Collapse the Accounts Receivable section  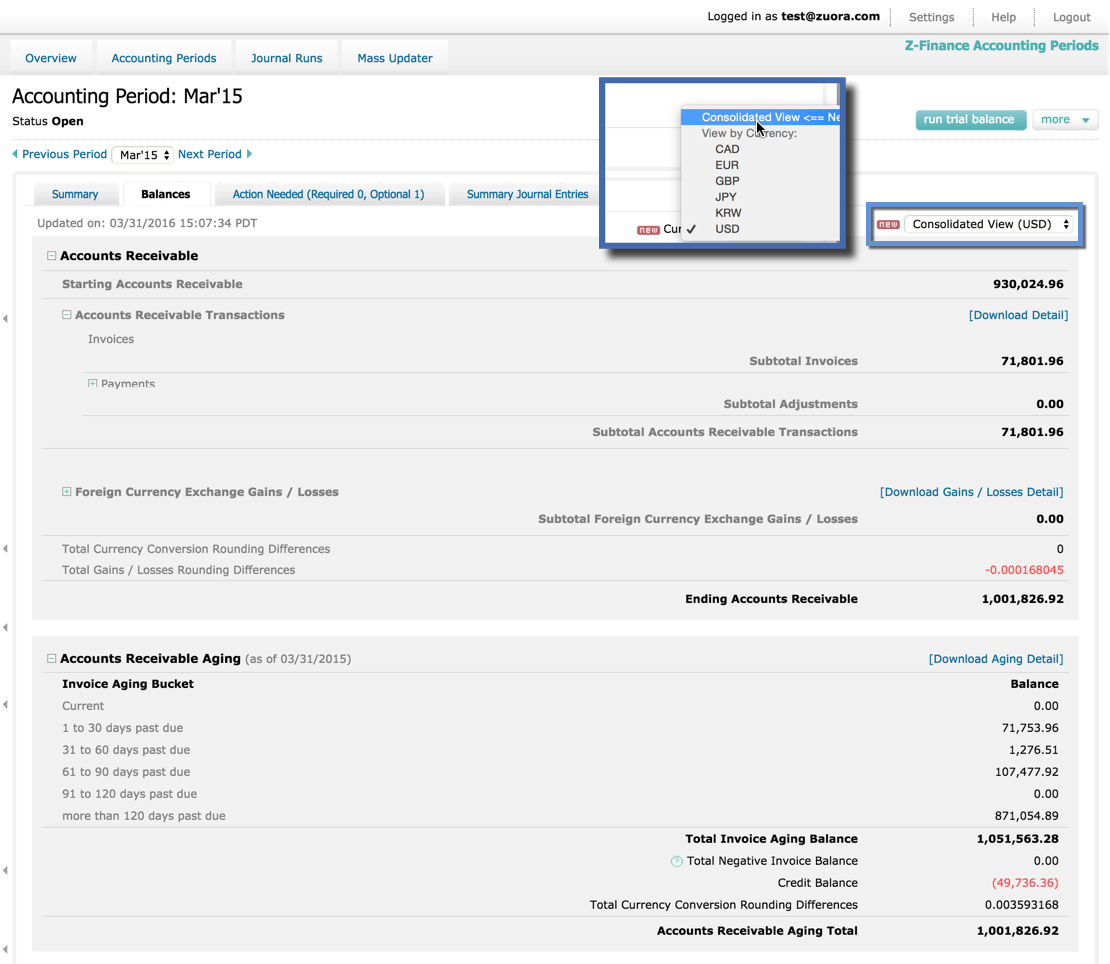click(52, 256)
